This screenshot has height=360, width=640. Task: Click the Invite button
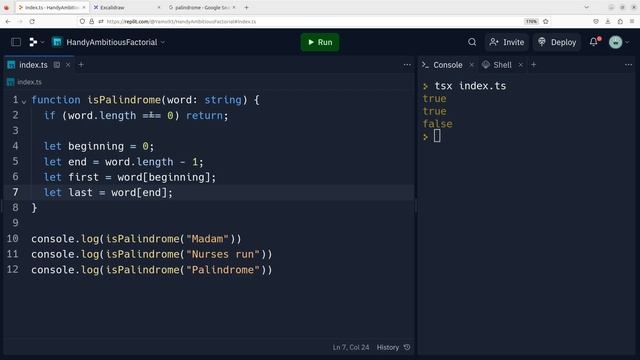click(x=507, y=42)
